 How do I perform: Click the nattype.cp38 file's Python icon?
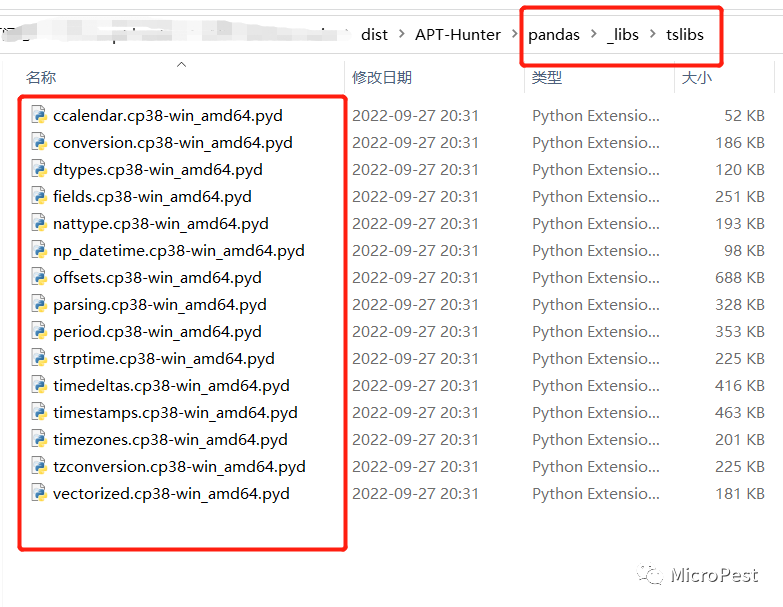coord(39,223)
